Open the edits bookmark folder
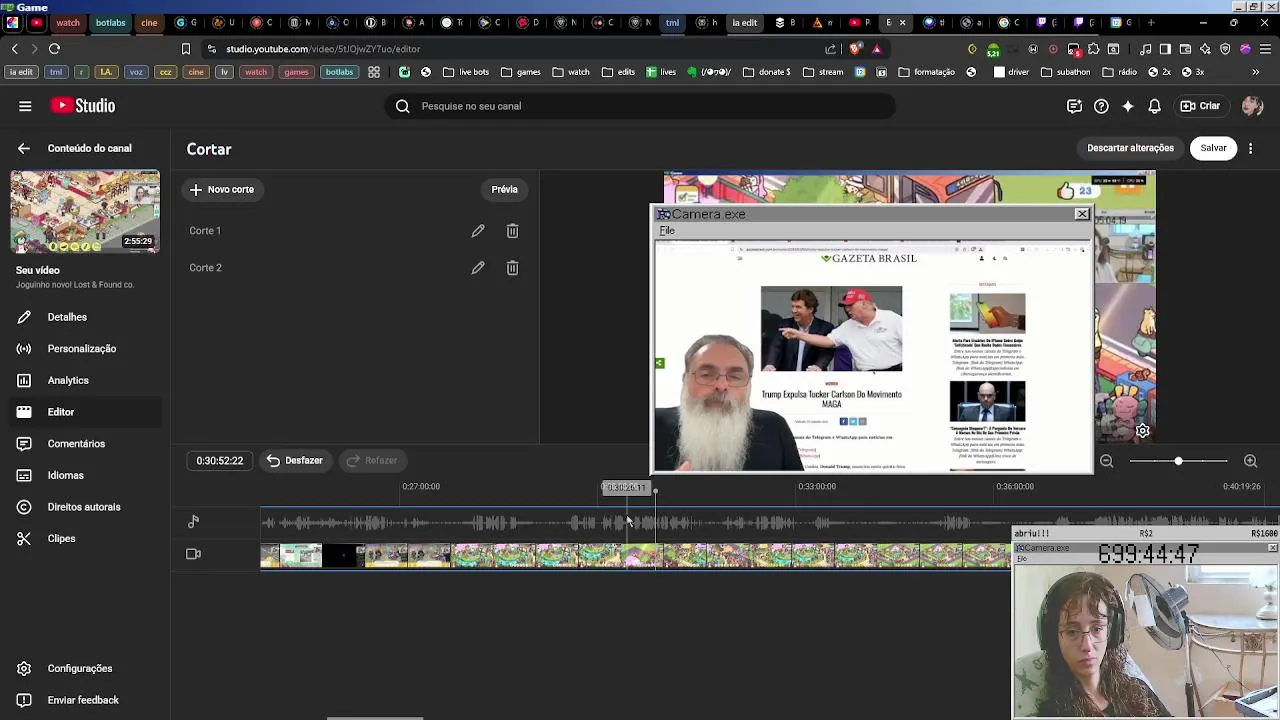1280x720 pixels. pos(618,72)
